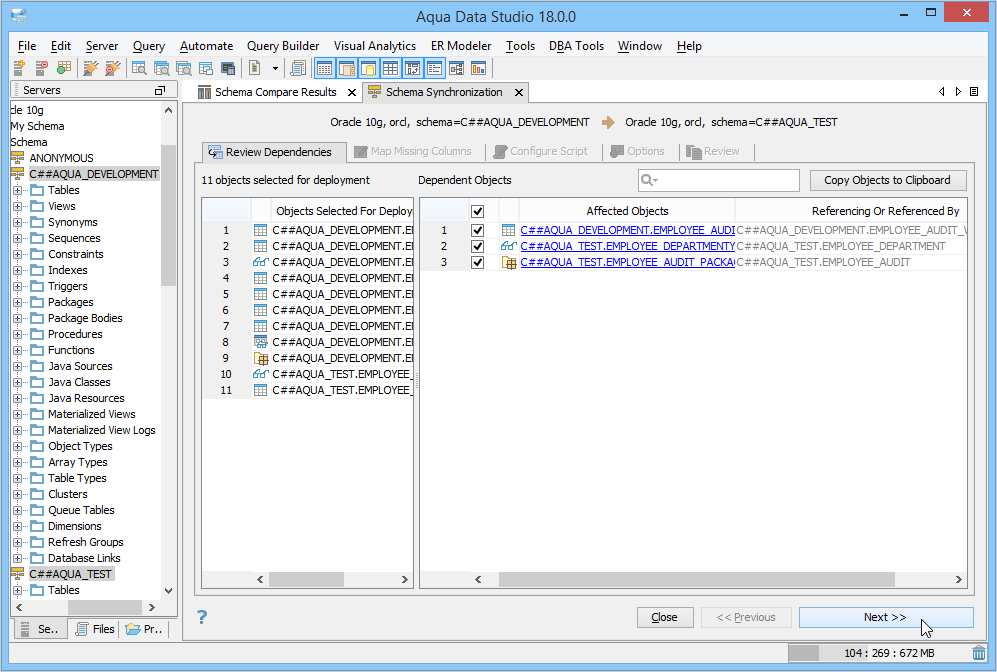The width and height of the screenshot is (997, 672).
Task: Open the dropdown arrow beside the document icon
Action: (275, 68)
